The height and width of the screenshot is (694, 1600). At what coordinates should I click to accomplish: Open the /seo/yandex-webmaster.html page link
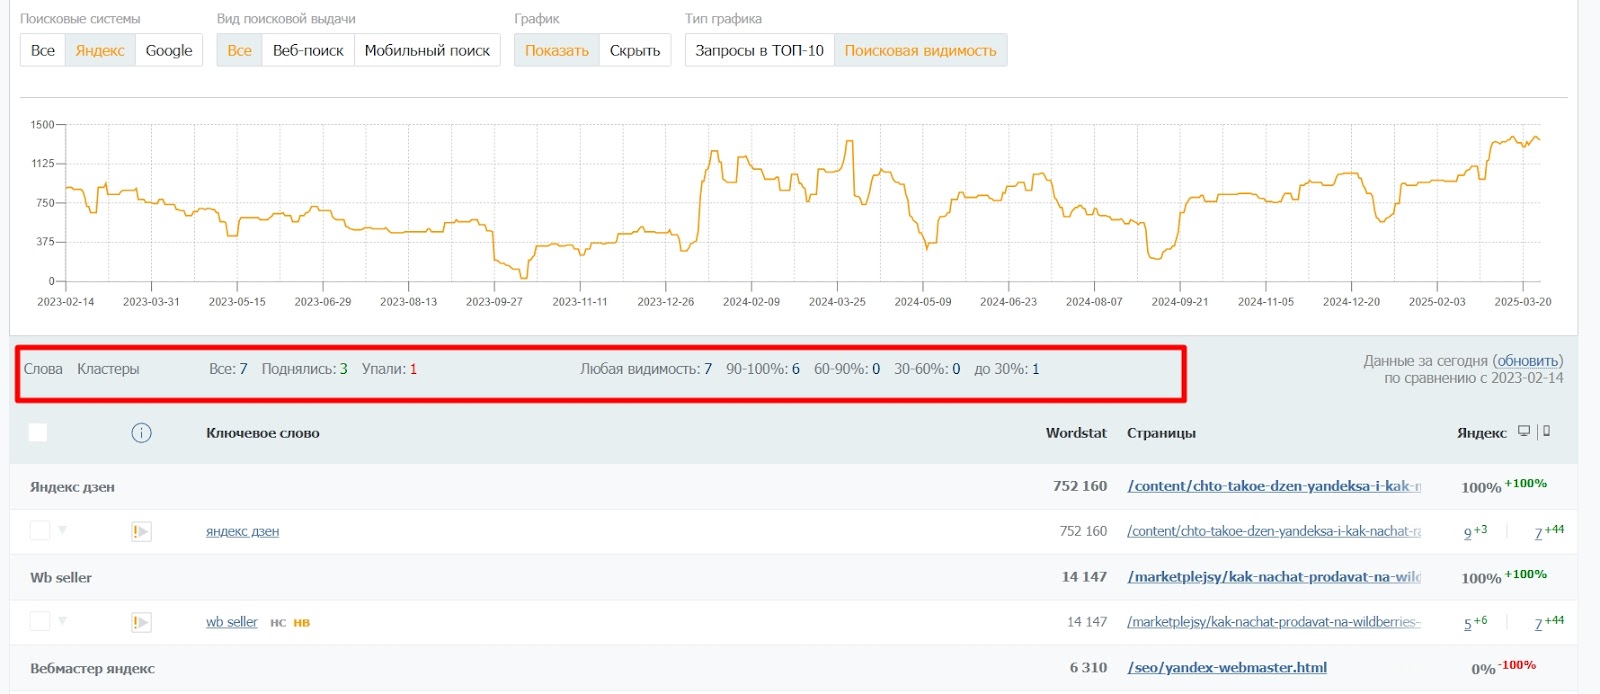1227,668
